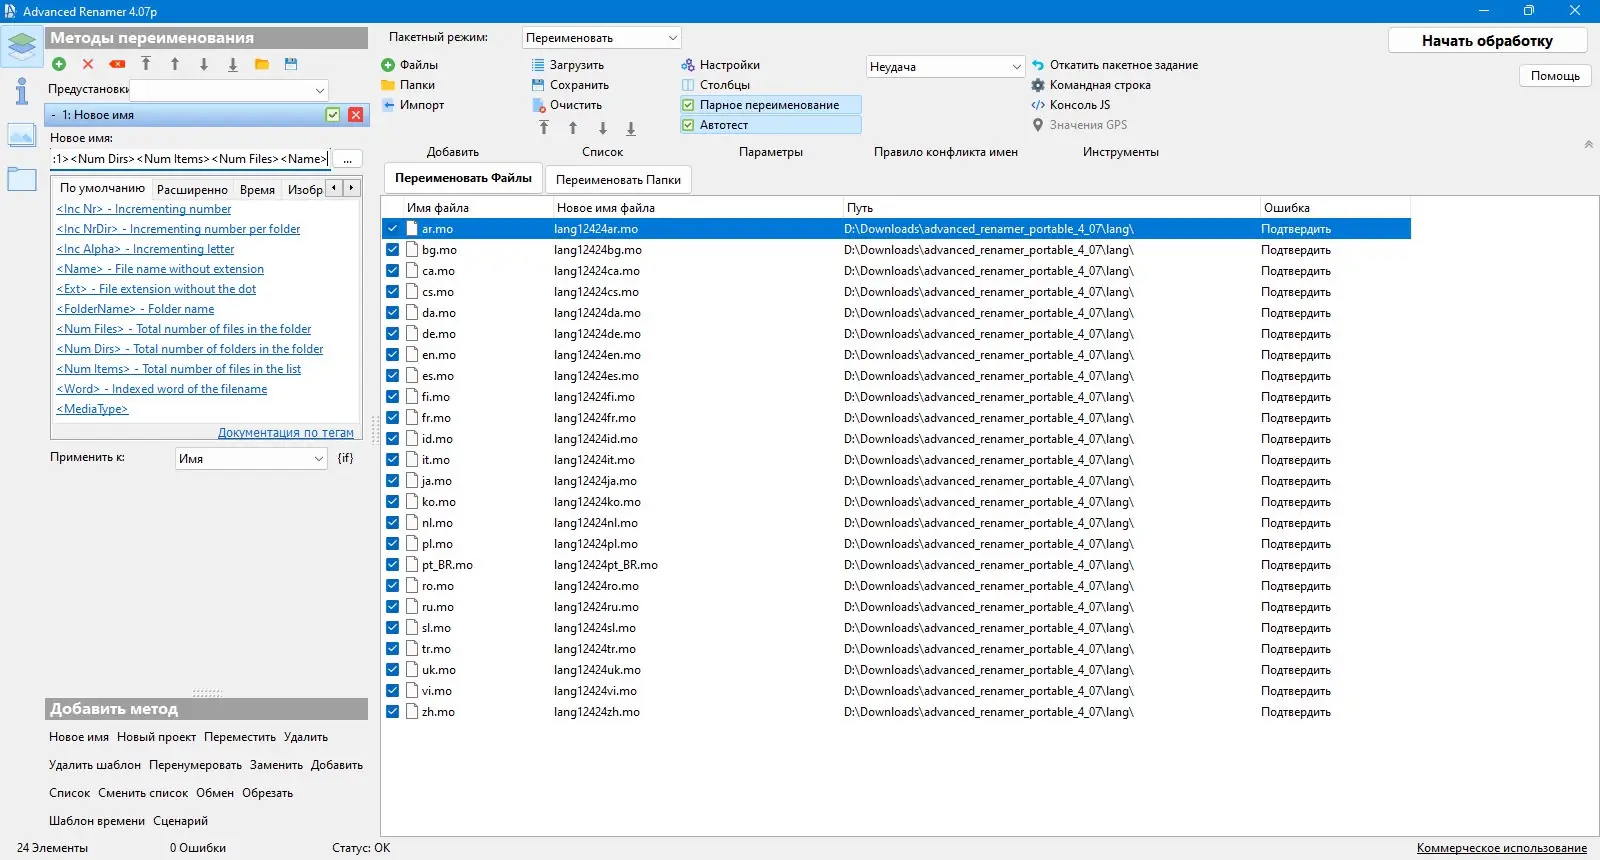1600x860 pixels.
Task: Remove method 1 with its red X
Action: [355, 115]
